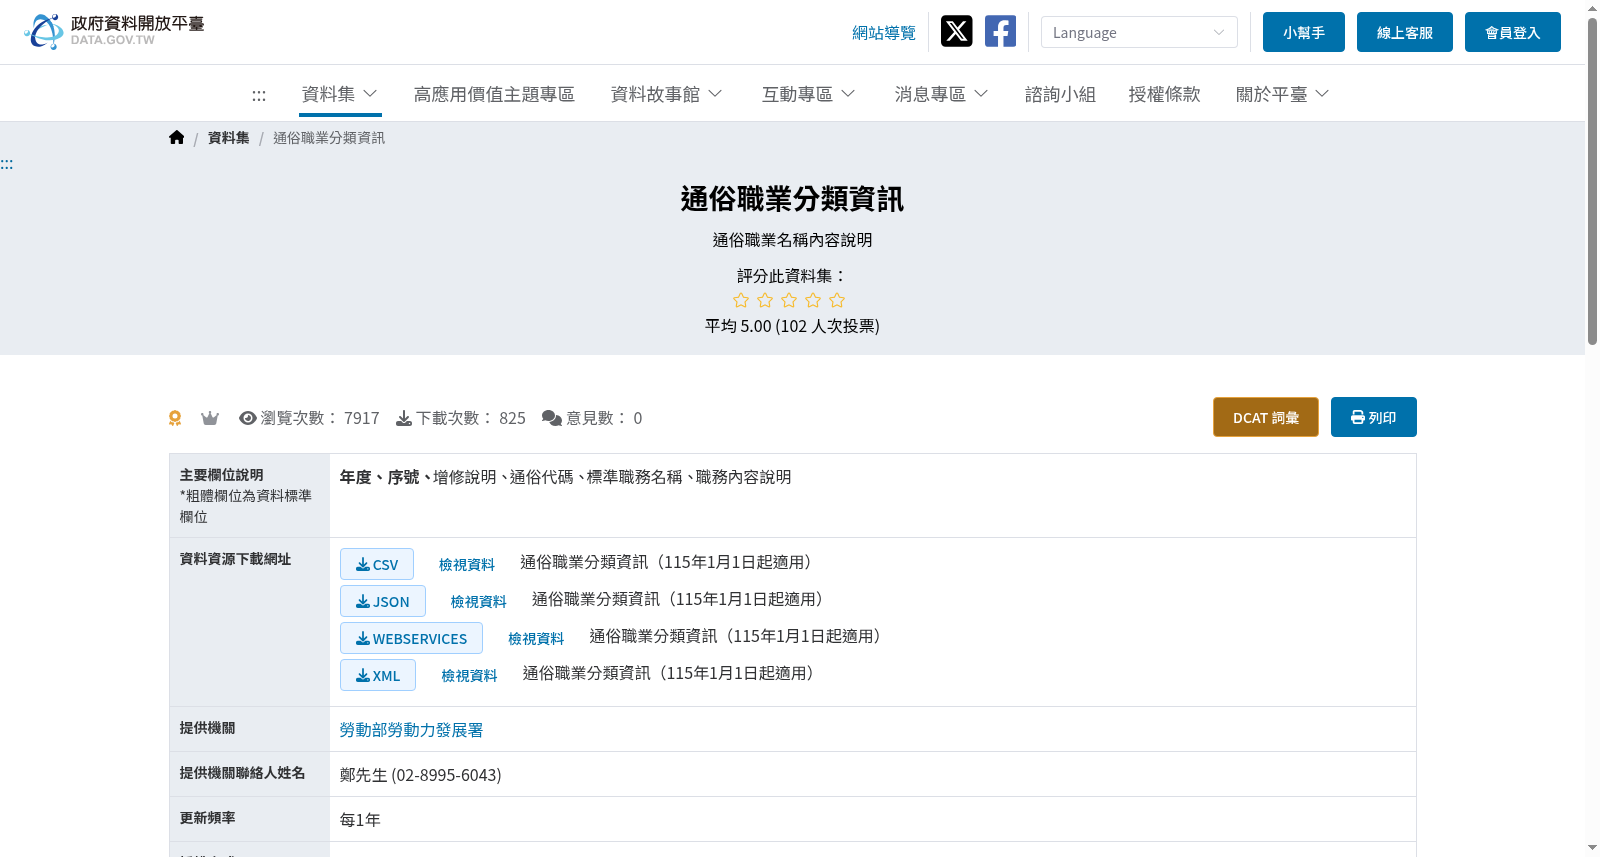Expand the 資料集 menu
The height and width of the screenshot is (857, 1600).
click(340, 94)
